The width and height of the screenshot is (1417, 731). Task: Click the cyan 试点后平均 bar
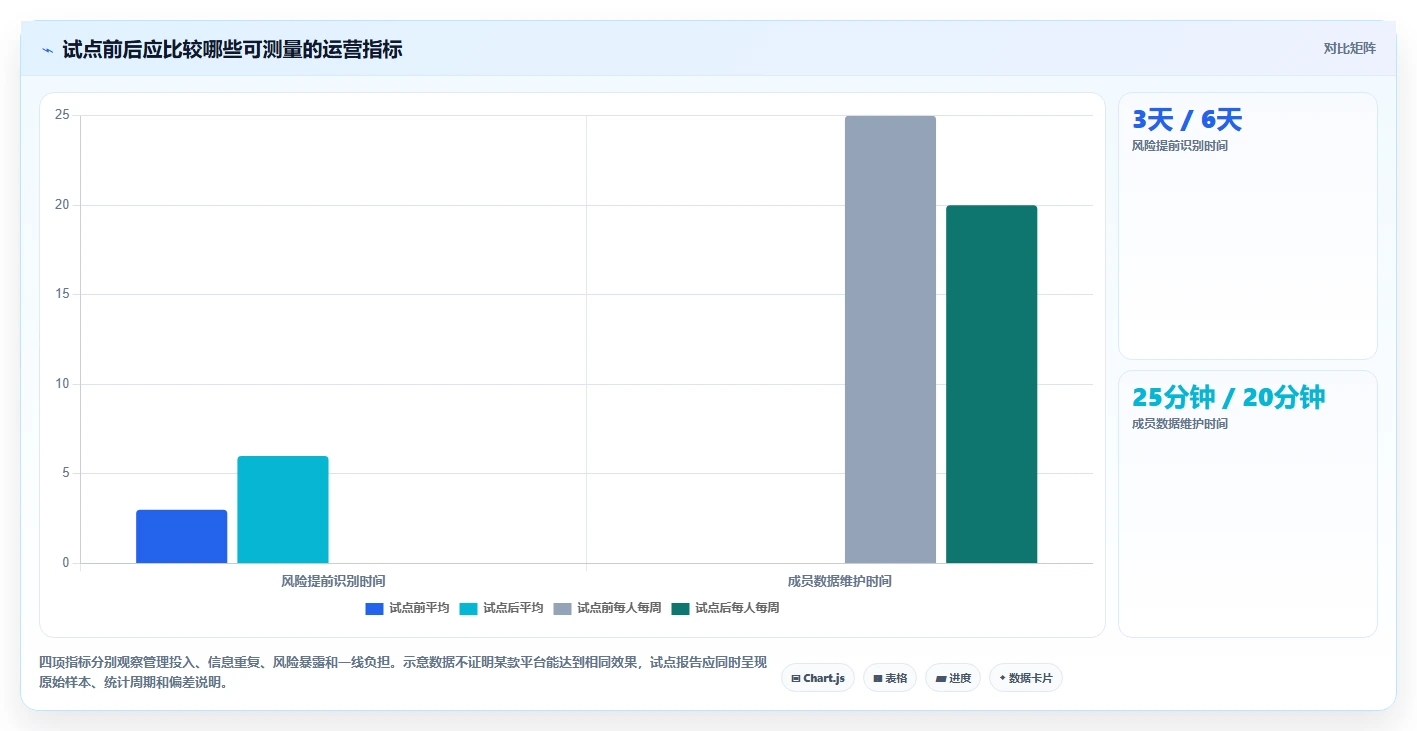283,510
